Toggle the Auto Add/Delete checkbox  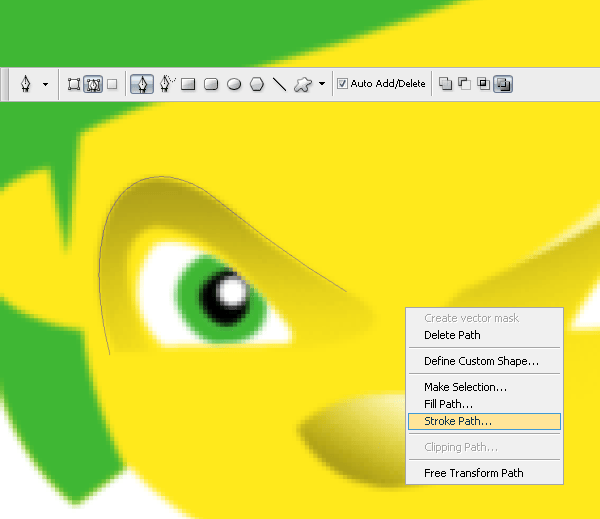pos(342,84)
